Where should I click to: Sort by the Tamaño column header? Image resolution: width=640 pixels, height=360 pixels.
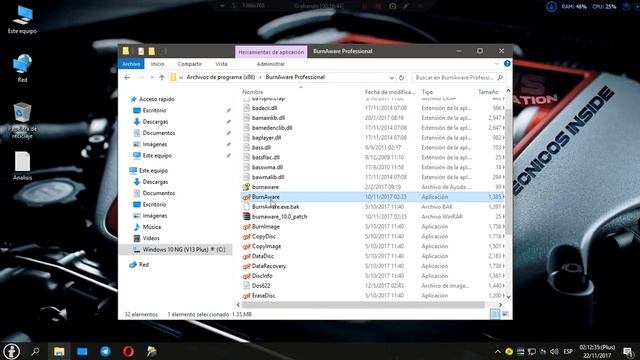(488, 92)
